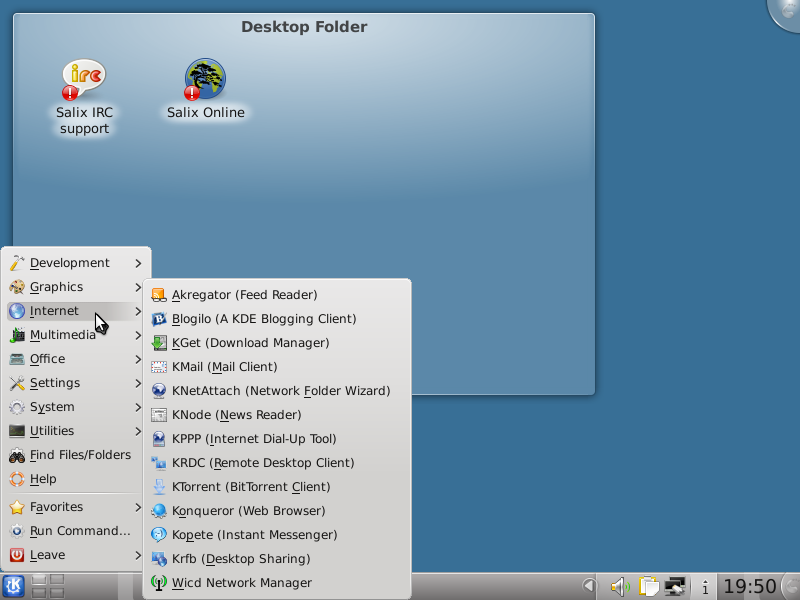This screenshot has height=600, width=800.
Task: Open the notifications info tray icon
Action: click(x=705, y=587)
